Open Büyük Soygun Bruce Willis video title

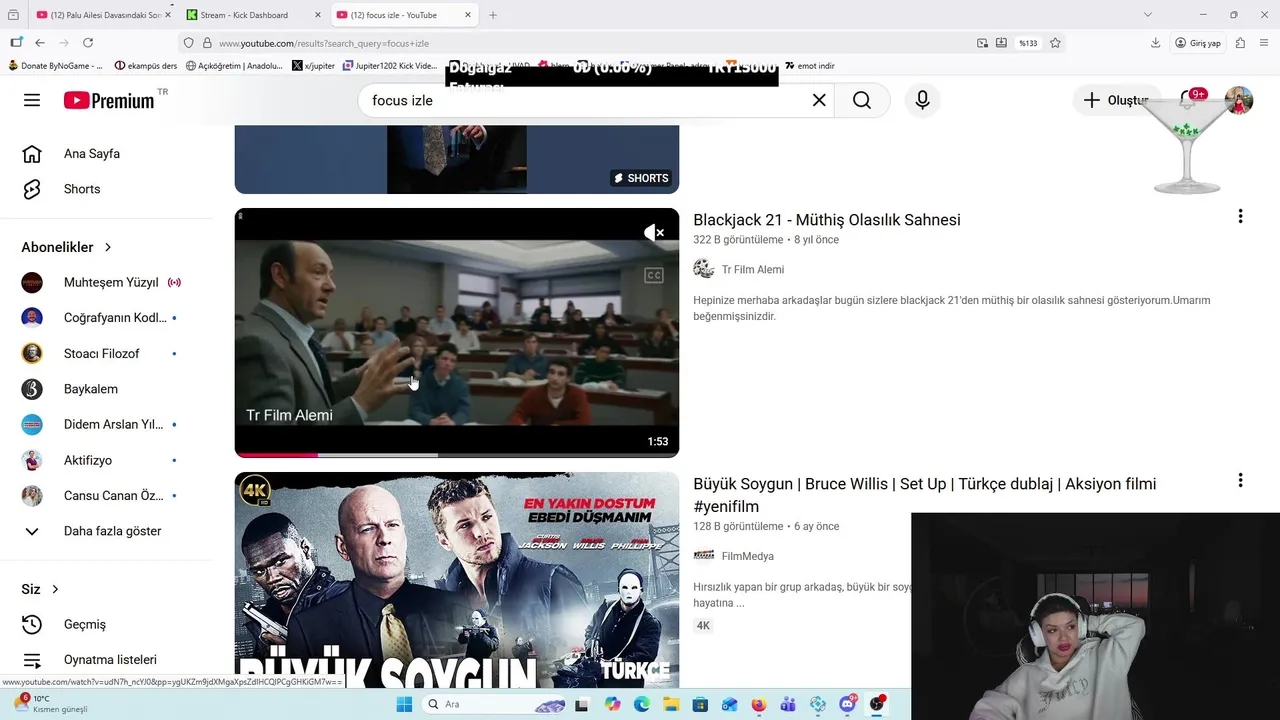pos(925,495)
